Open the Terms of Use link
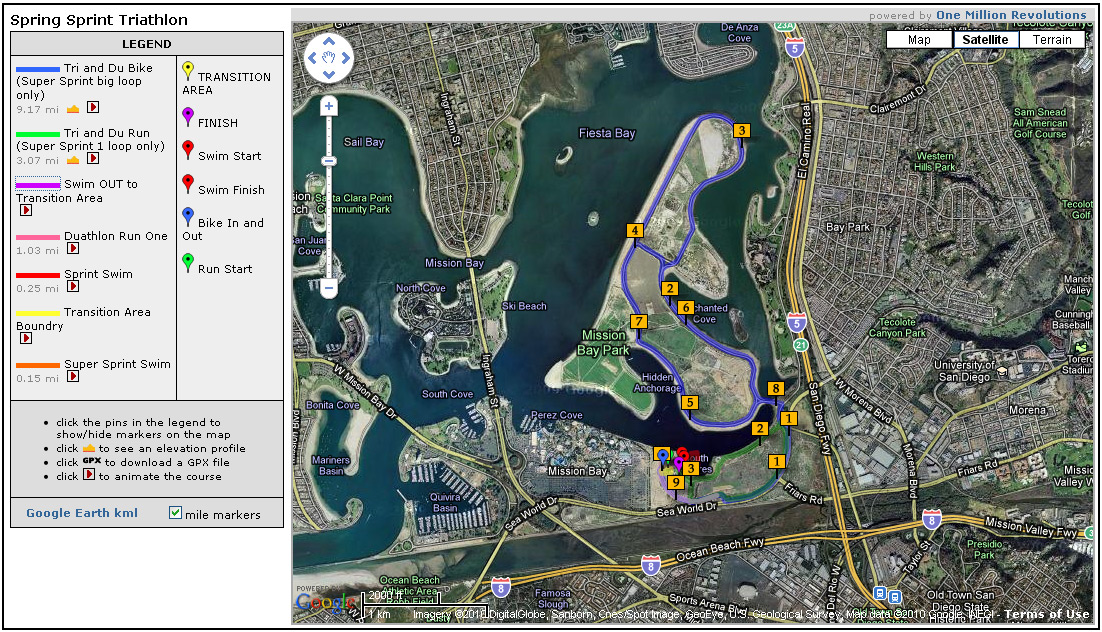The height and width of the screenshot is (632, 1102). pyautogui.click(x=1046, y=614)
